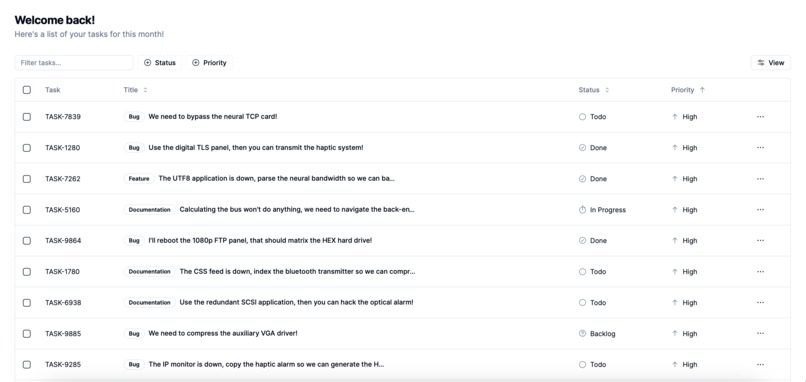
Task: Click the title starting 'Use the digital TLS panel'
Action: (256, 148)
